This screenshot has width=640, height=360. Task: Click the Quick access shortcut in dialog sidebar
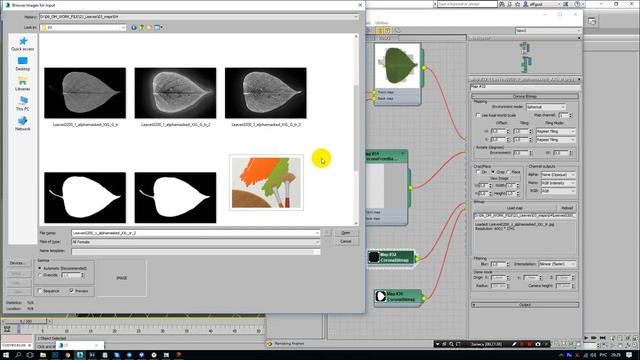coord(23,44)
